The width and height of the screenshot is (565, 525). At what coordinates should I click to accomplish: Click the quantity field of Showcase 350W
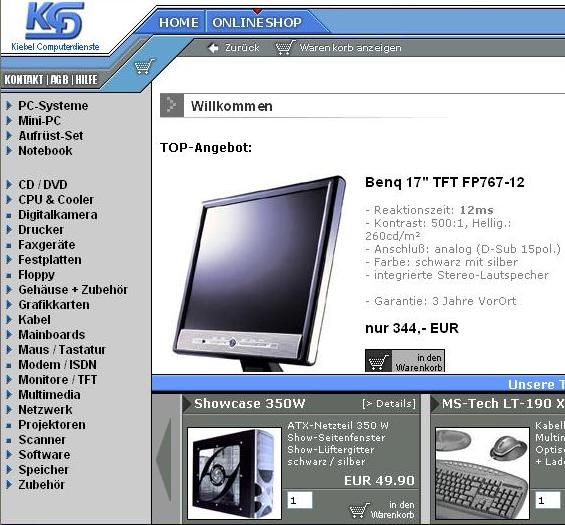pyautogui.click(x=300, y=500)
